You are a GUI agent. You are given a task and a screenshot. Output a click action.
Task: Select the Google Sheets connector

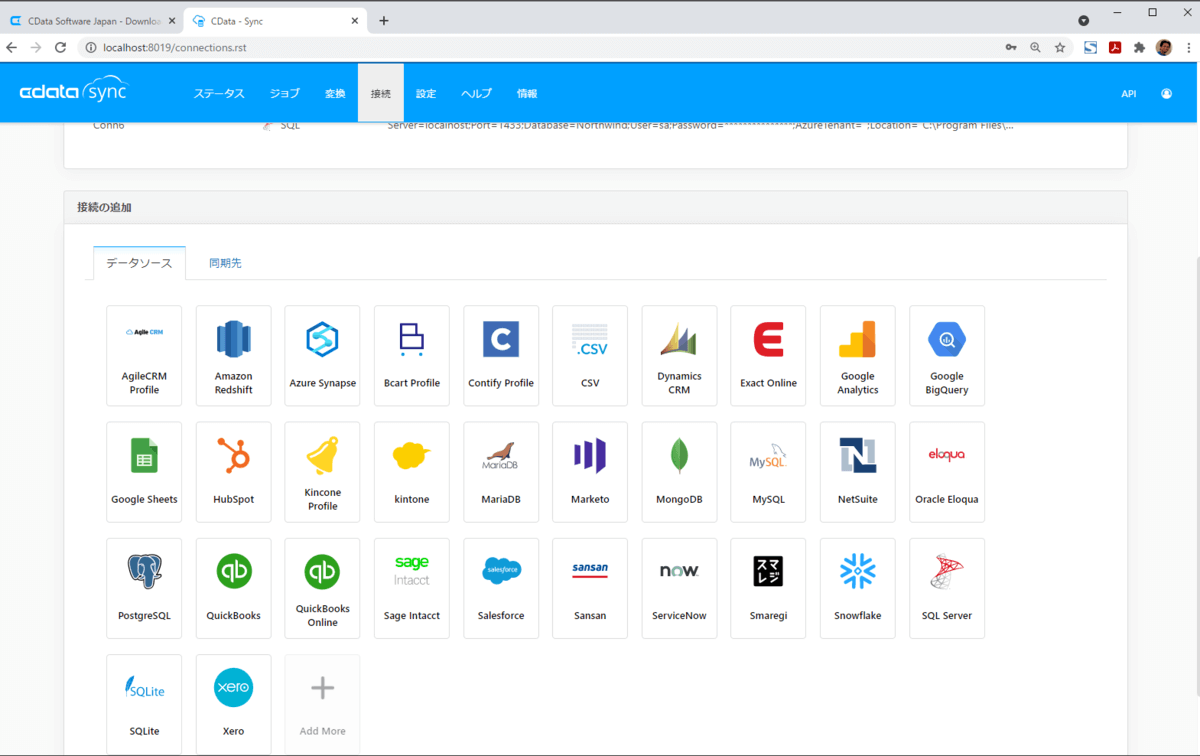pyautogui.click(x=144, y=472)
